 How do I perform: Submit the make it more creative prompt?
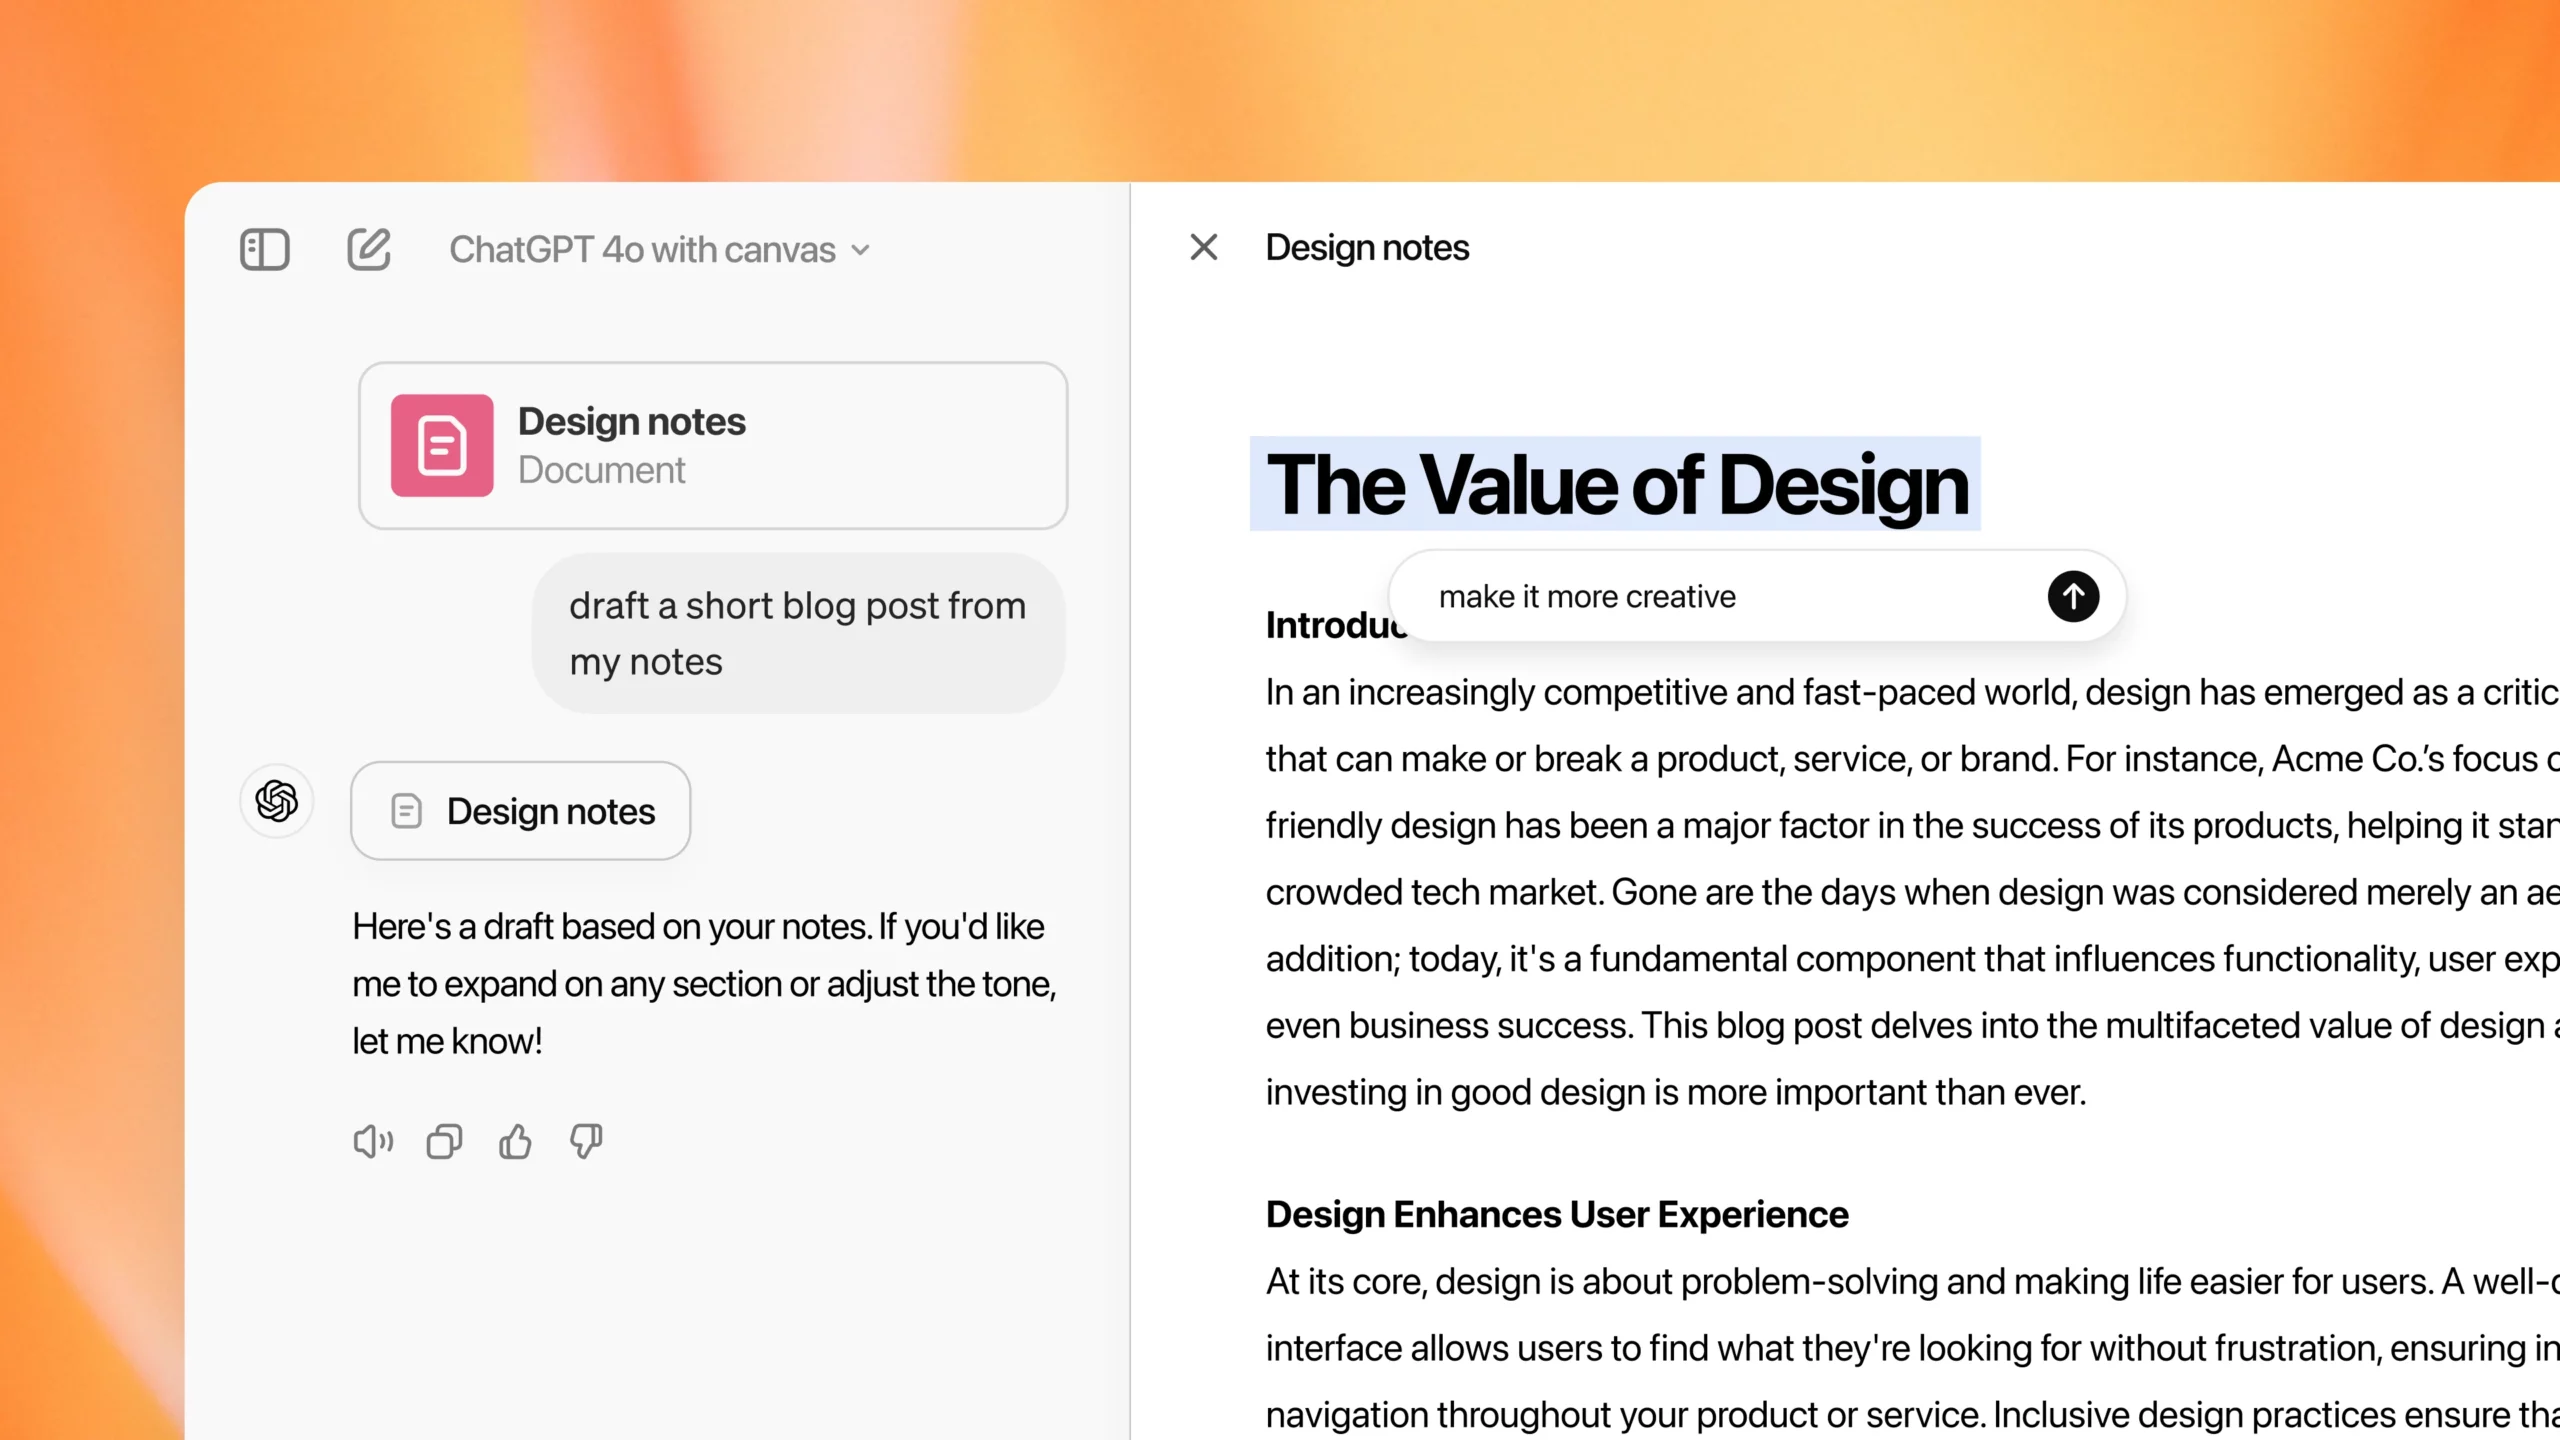click(x=2071, y=596)
